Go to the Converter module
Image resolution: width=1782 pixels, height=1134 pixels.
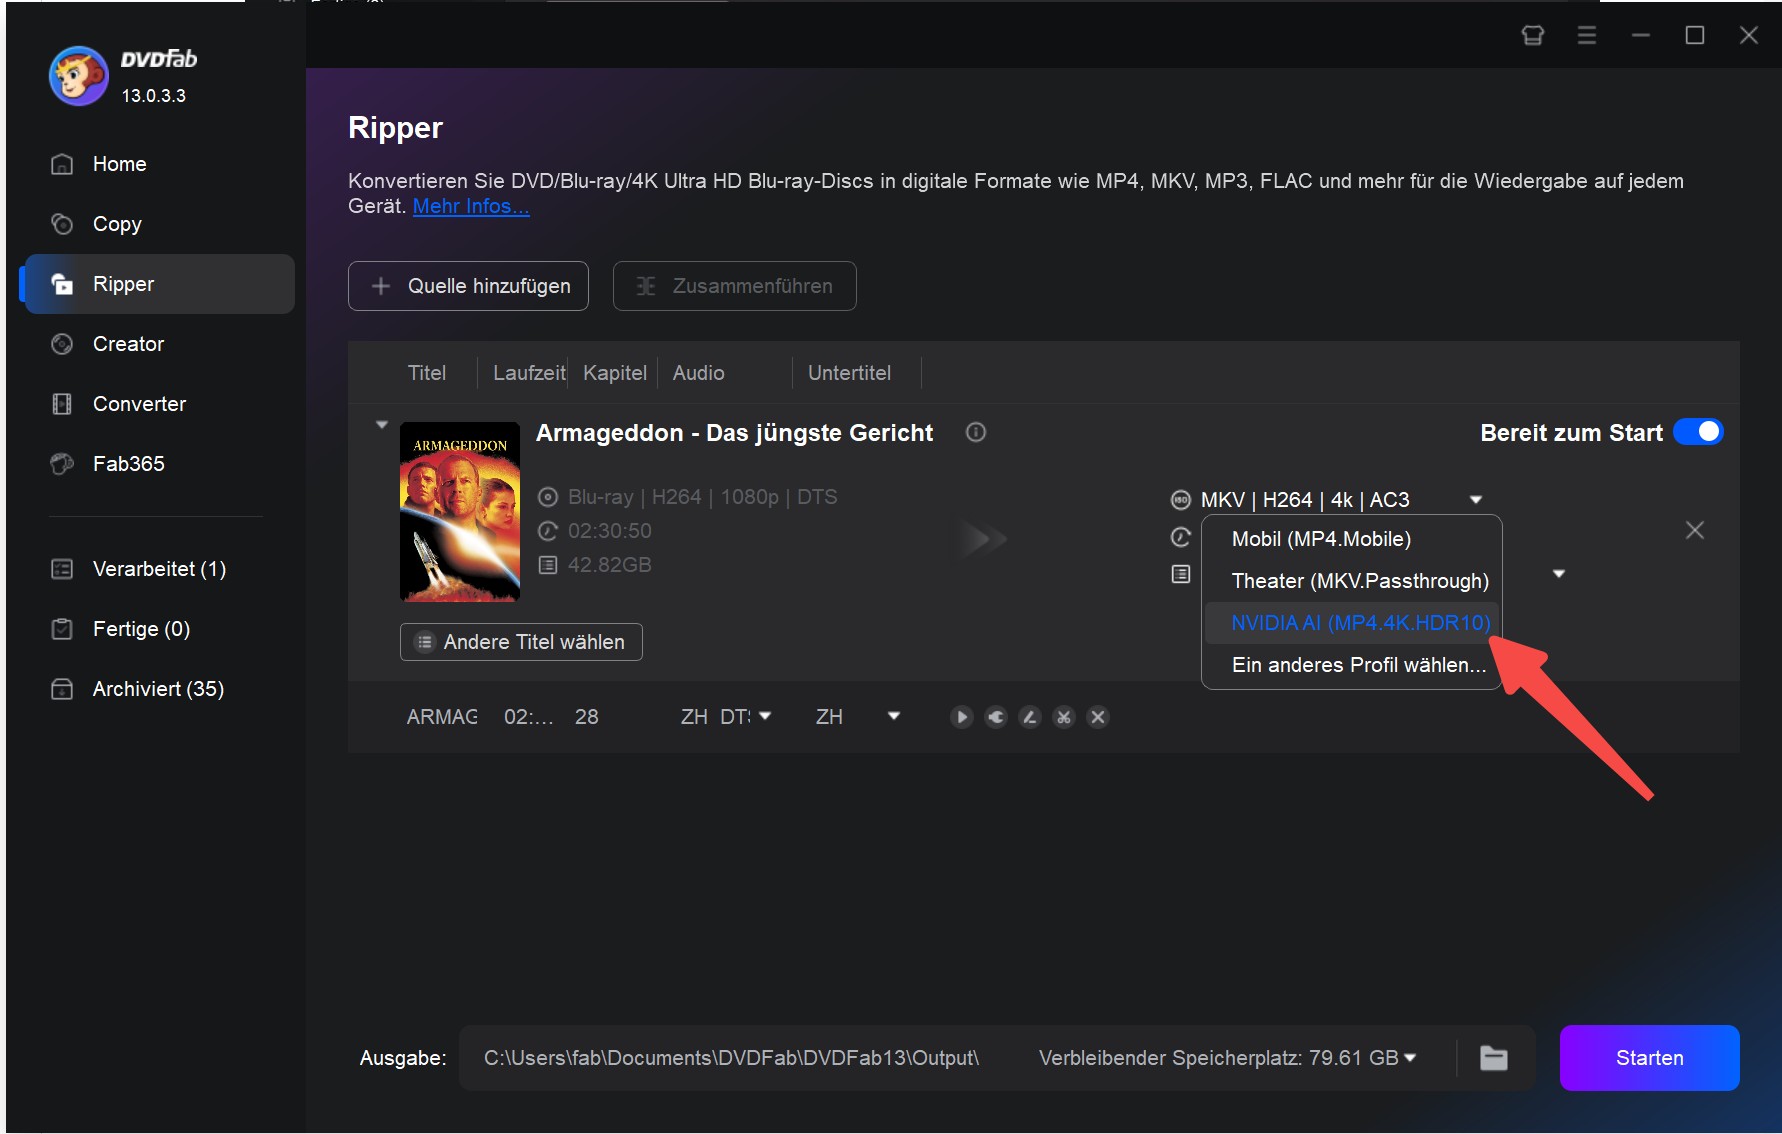click(158, 404)
